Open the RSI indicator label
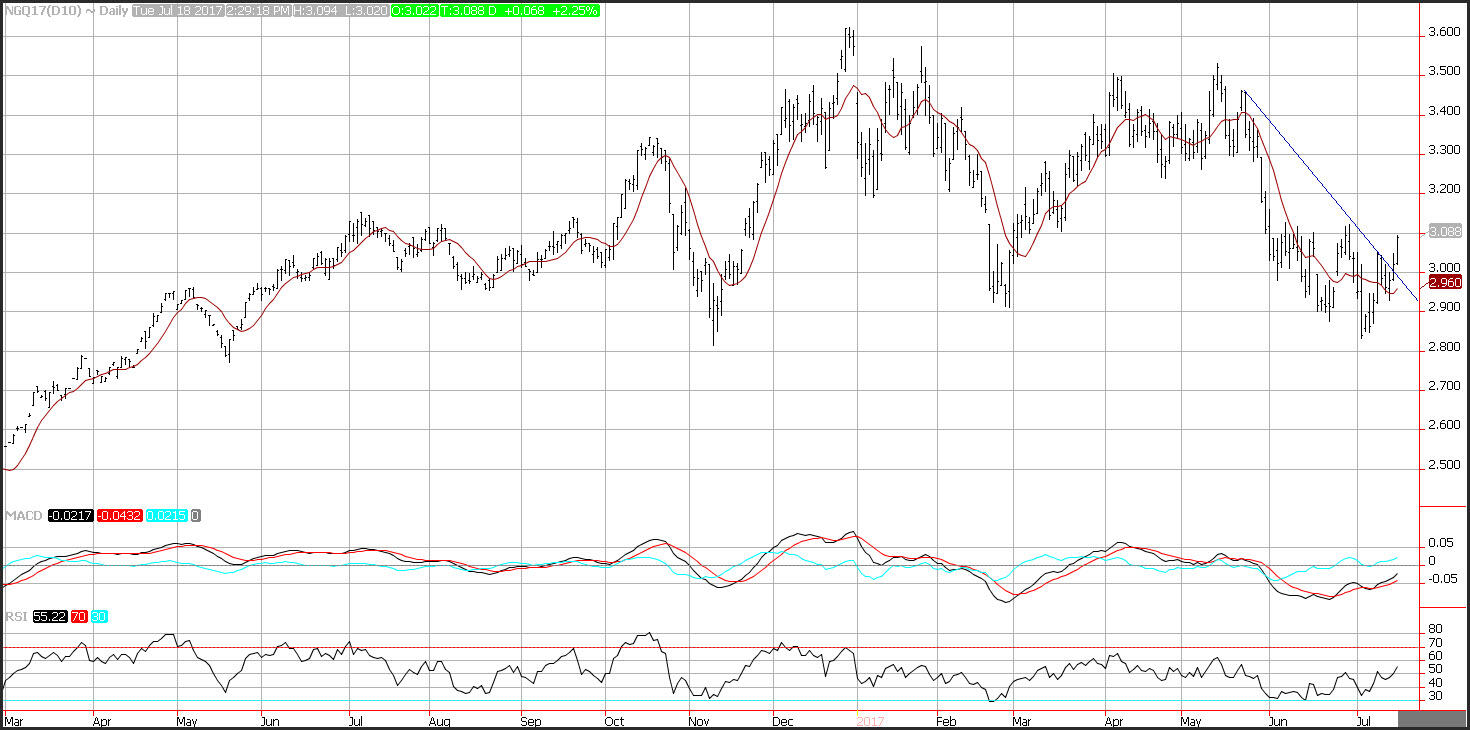 [x=15, y=617]
